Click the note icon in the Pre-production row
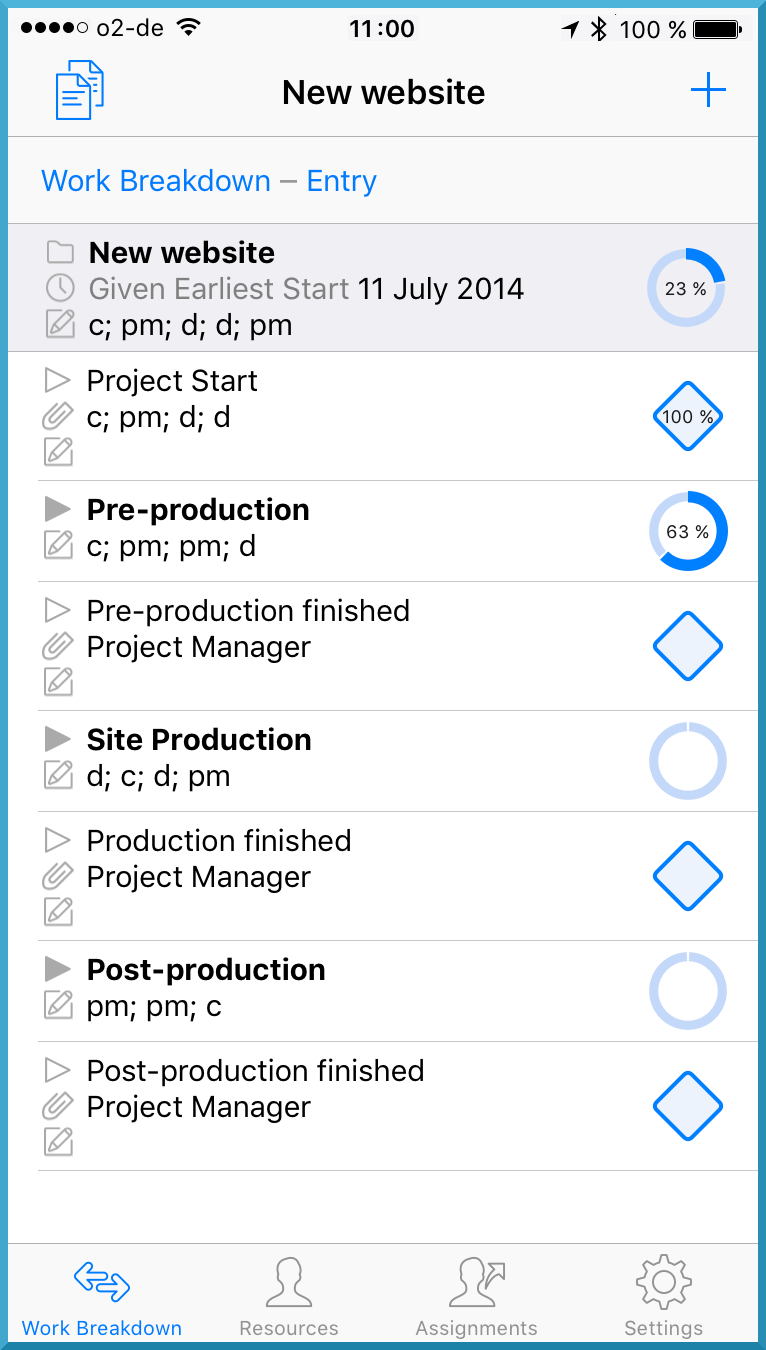Image resolution: width=766 pixels, height=1350 pixels. (x=59, y=545)
